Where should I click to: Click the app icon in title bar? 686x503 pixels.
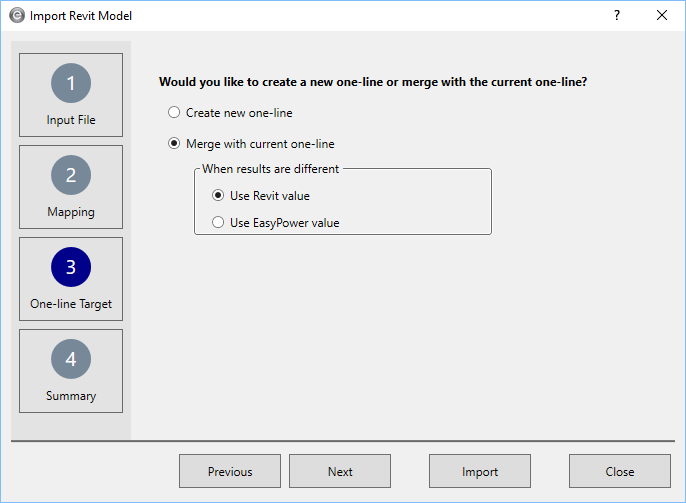[x=16, y=16]
